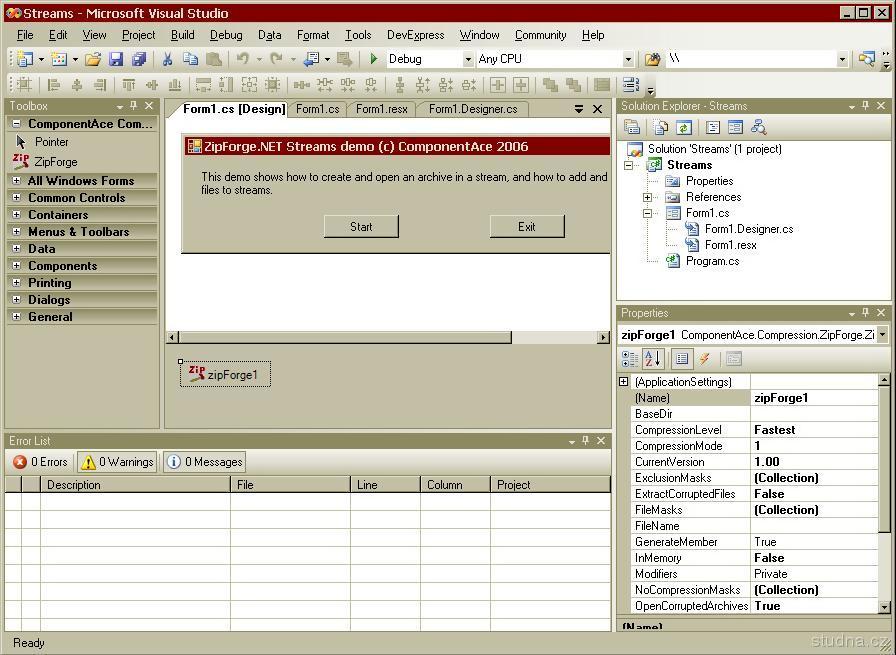This screenshot has width=896, height=655.
Task: Toggle the 0 Warnings filter
Action: [x=117, y=462]
